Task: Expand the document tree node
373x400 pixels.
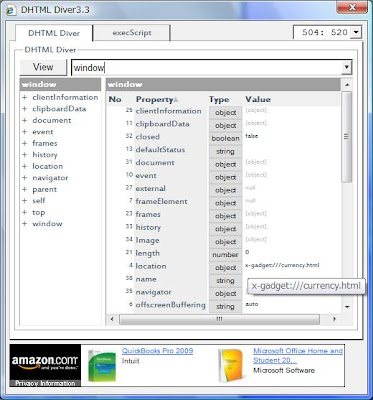Action: tap(24, 120)
